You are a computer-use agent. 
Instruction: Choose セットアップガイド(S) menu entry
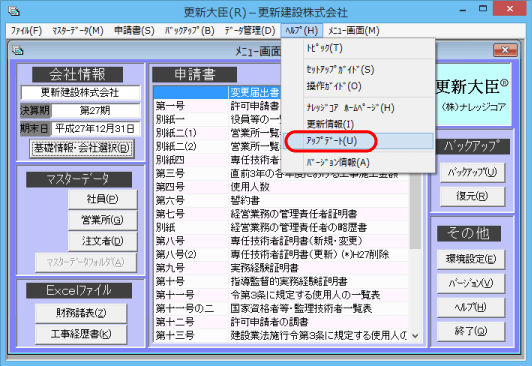click(x=358, y=70)
